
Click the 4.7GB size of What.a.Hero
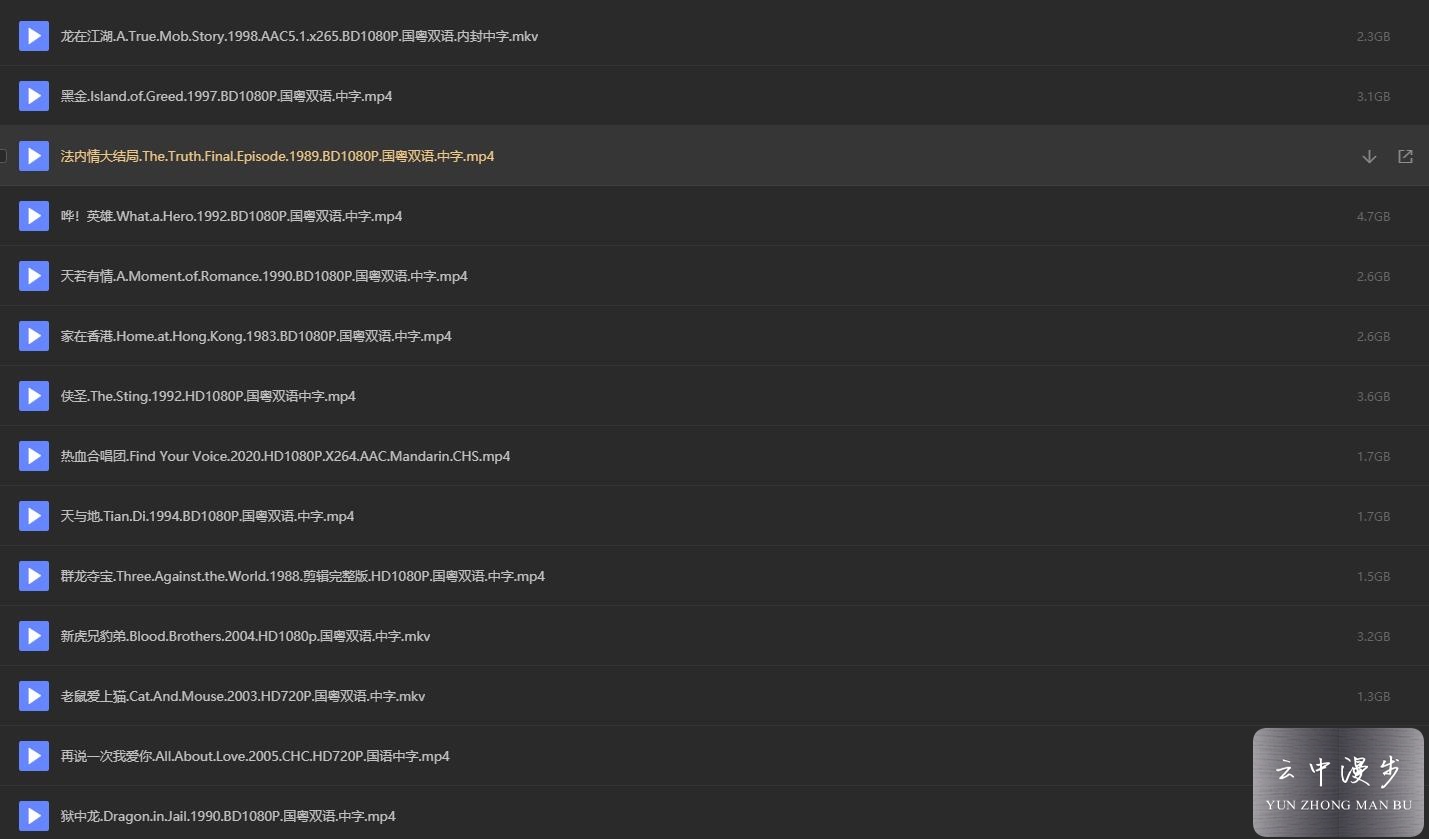coord(1373,216)
